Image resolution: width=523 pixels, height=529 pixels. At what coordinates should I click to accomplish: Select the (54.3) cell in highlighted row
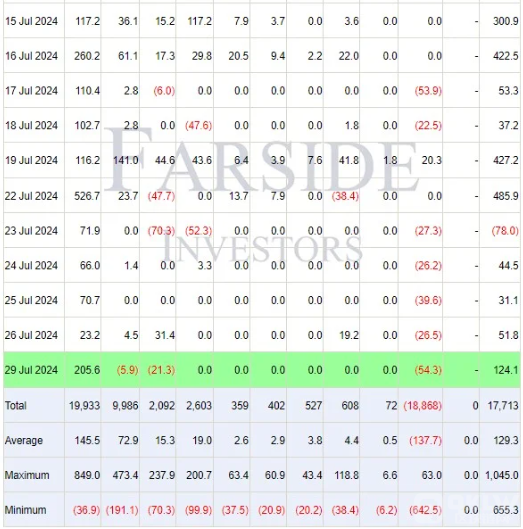(x=428, y=370)
